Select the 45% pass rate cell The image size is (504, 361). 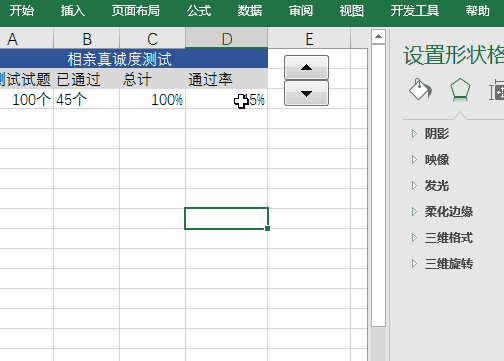[x=227, y=99]
